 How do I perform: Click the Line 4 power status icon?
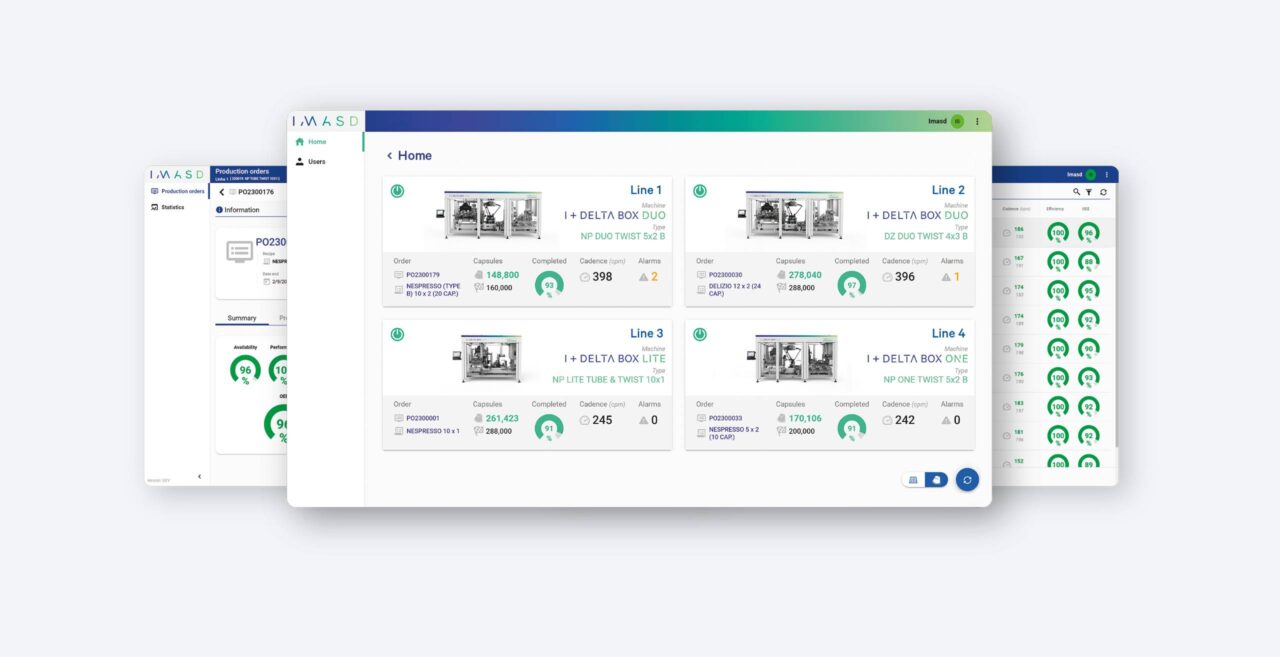click(x=700, y=334)
